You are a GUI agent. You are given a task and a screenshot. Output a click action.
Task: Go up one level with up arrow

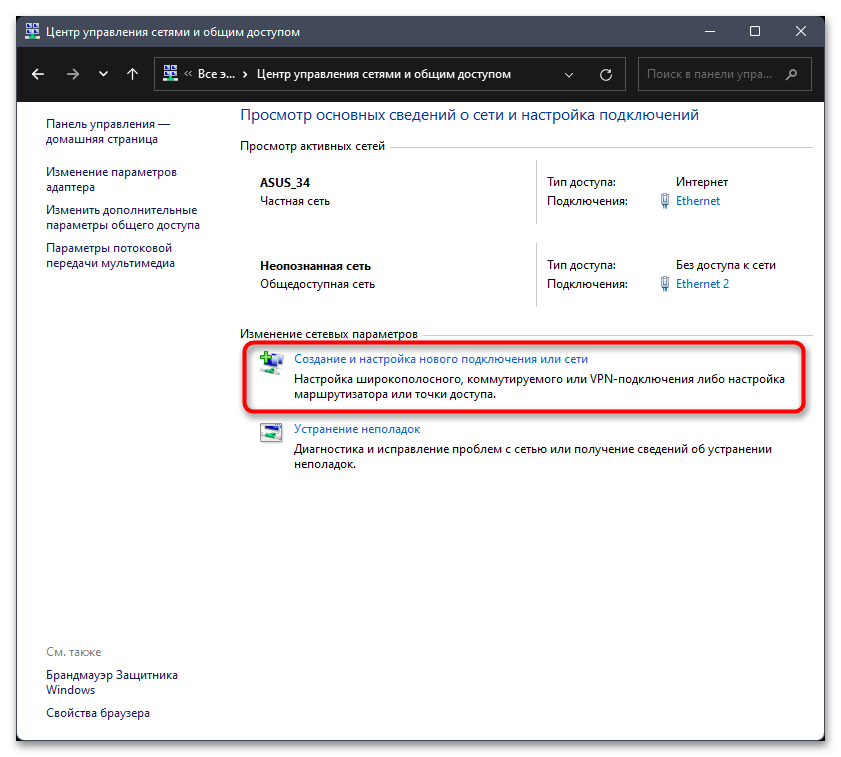tap(132, 74)
